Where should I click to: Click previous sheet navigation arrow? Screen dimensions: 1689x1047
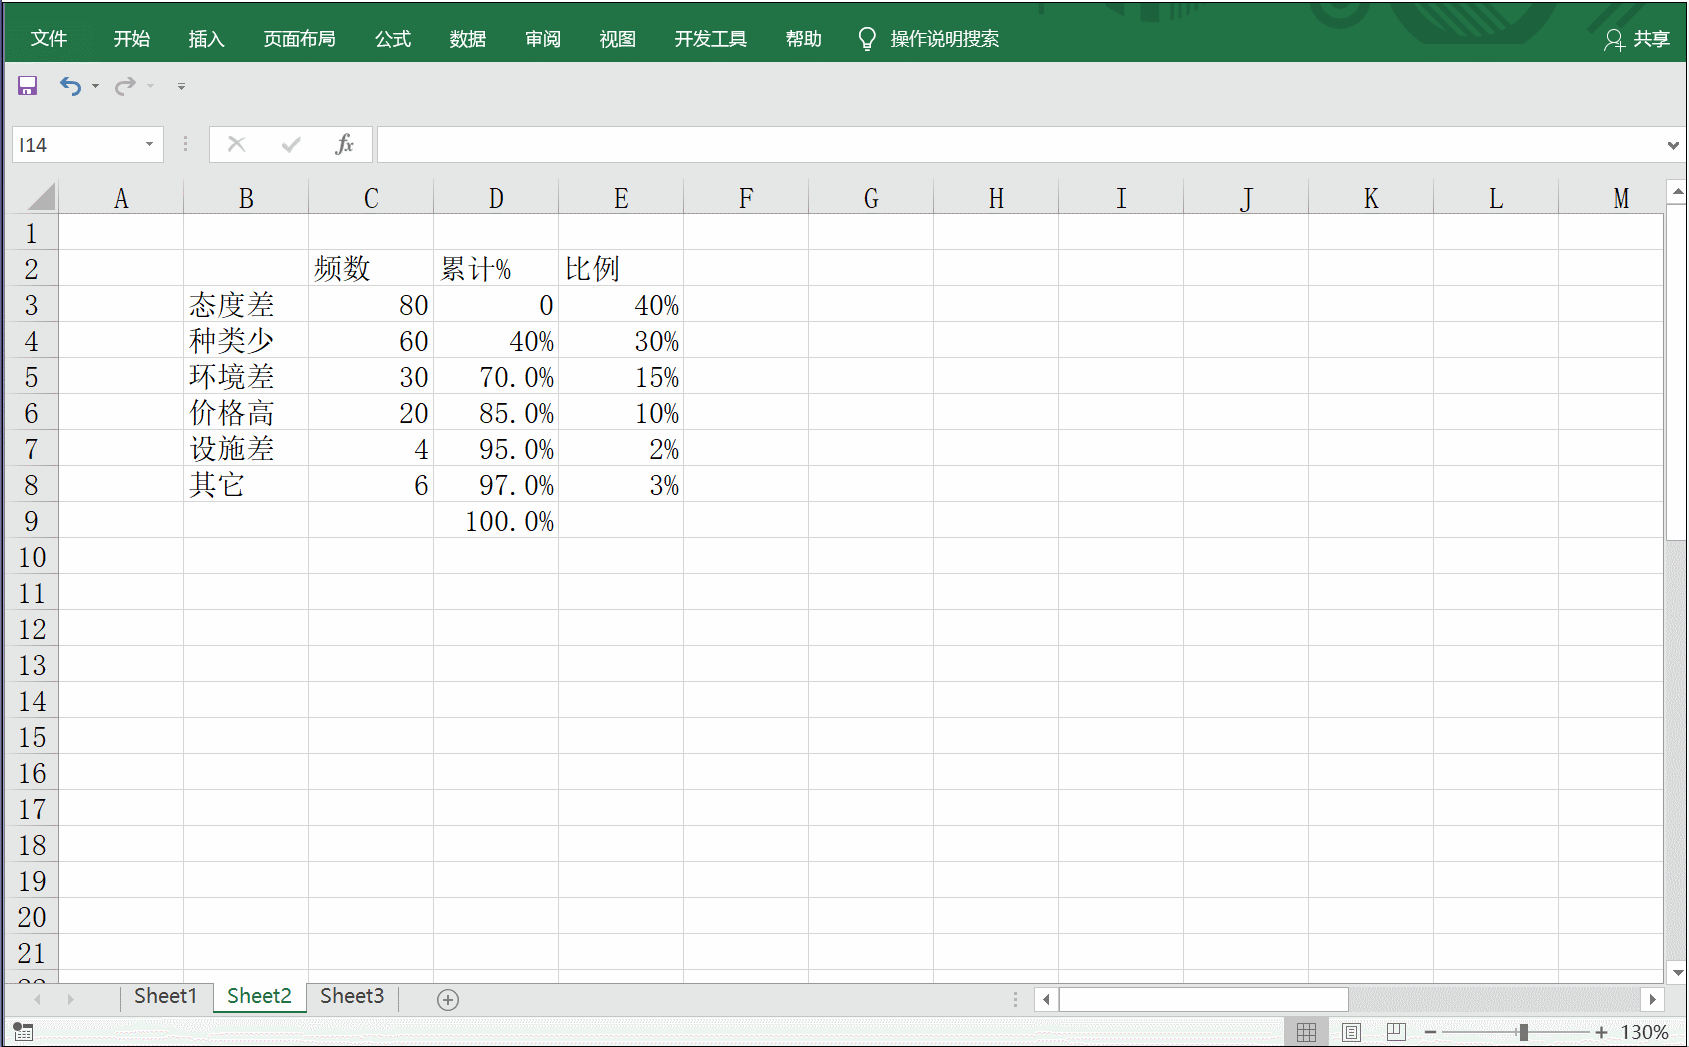[38, 999]
